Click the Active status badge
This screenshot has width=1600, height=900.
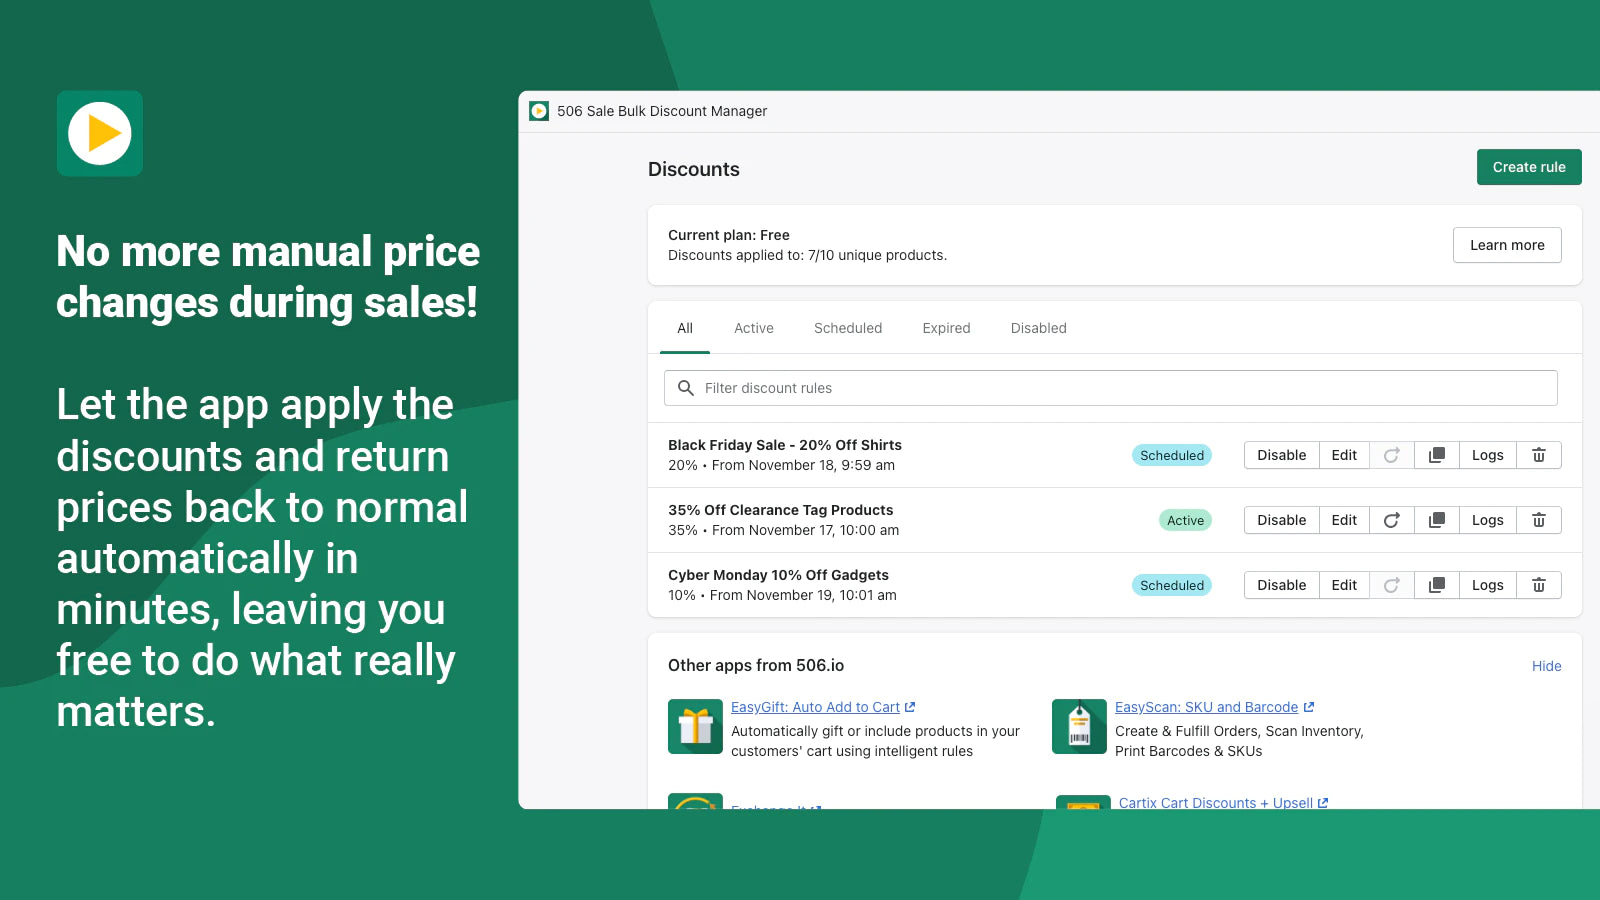point(1185,520)
